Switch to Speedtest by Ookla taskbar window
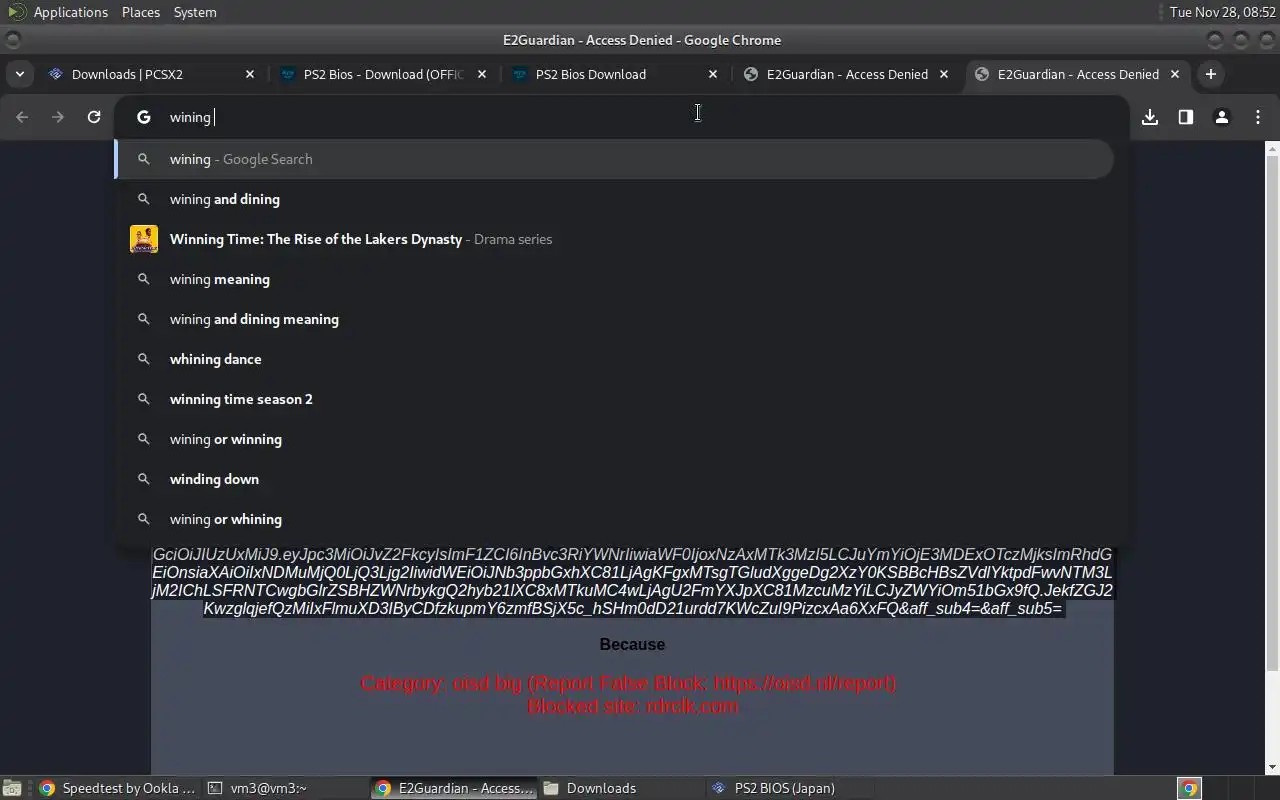 (117, 788)
